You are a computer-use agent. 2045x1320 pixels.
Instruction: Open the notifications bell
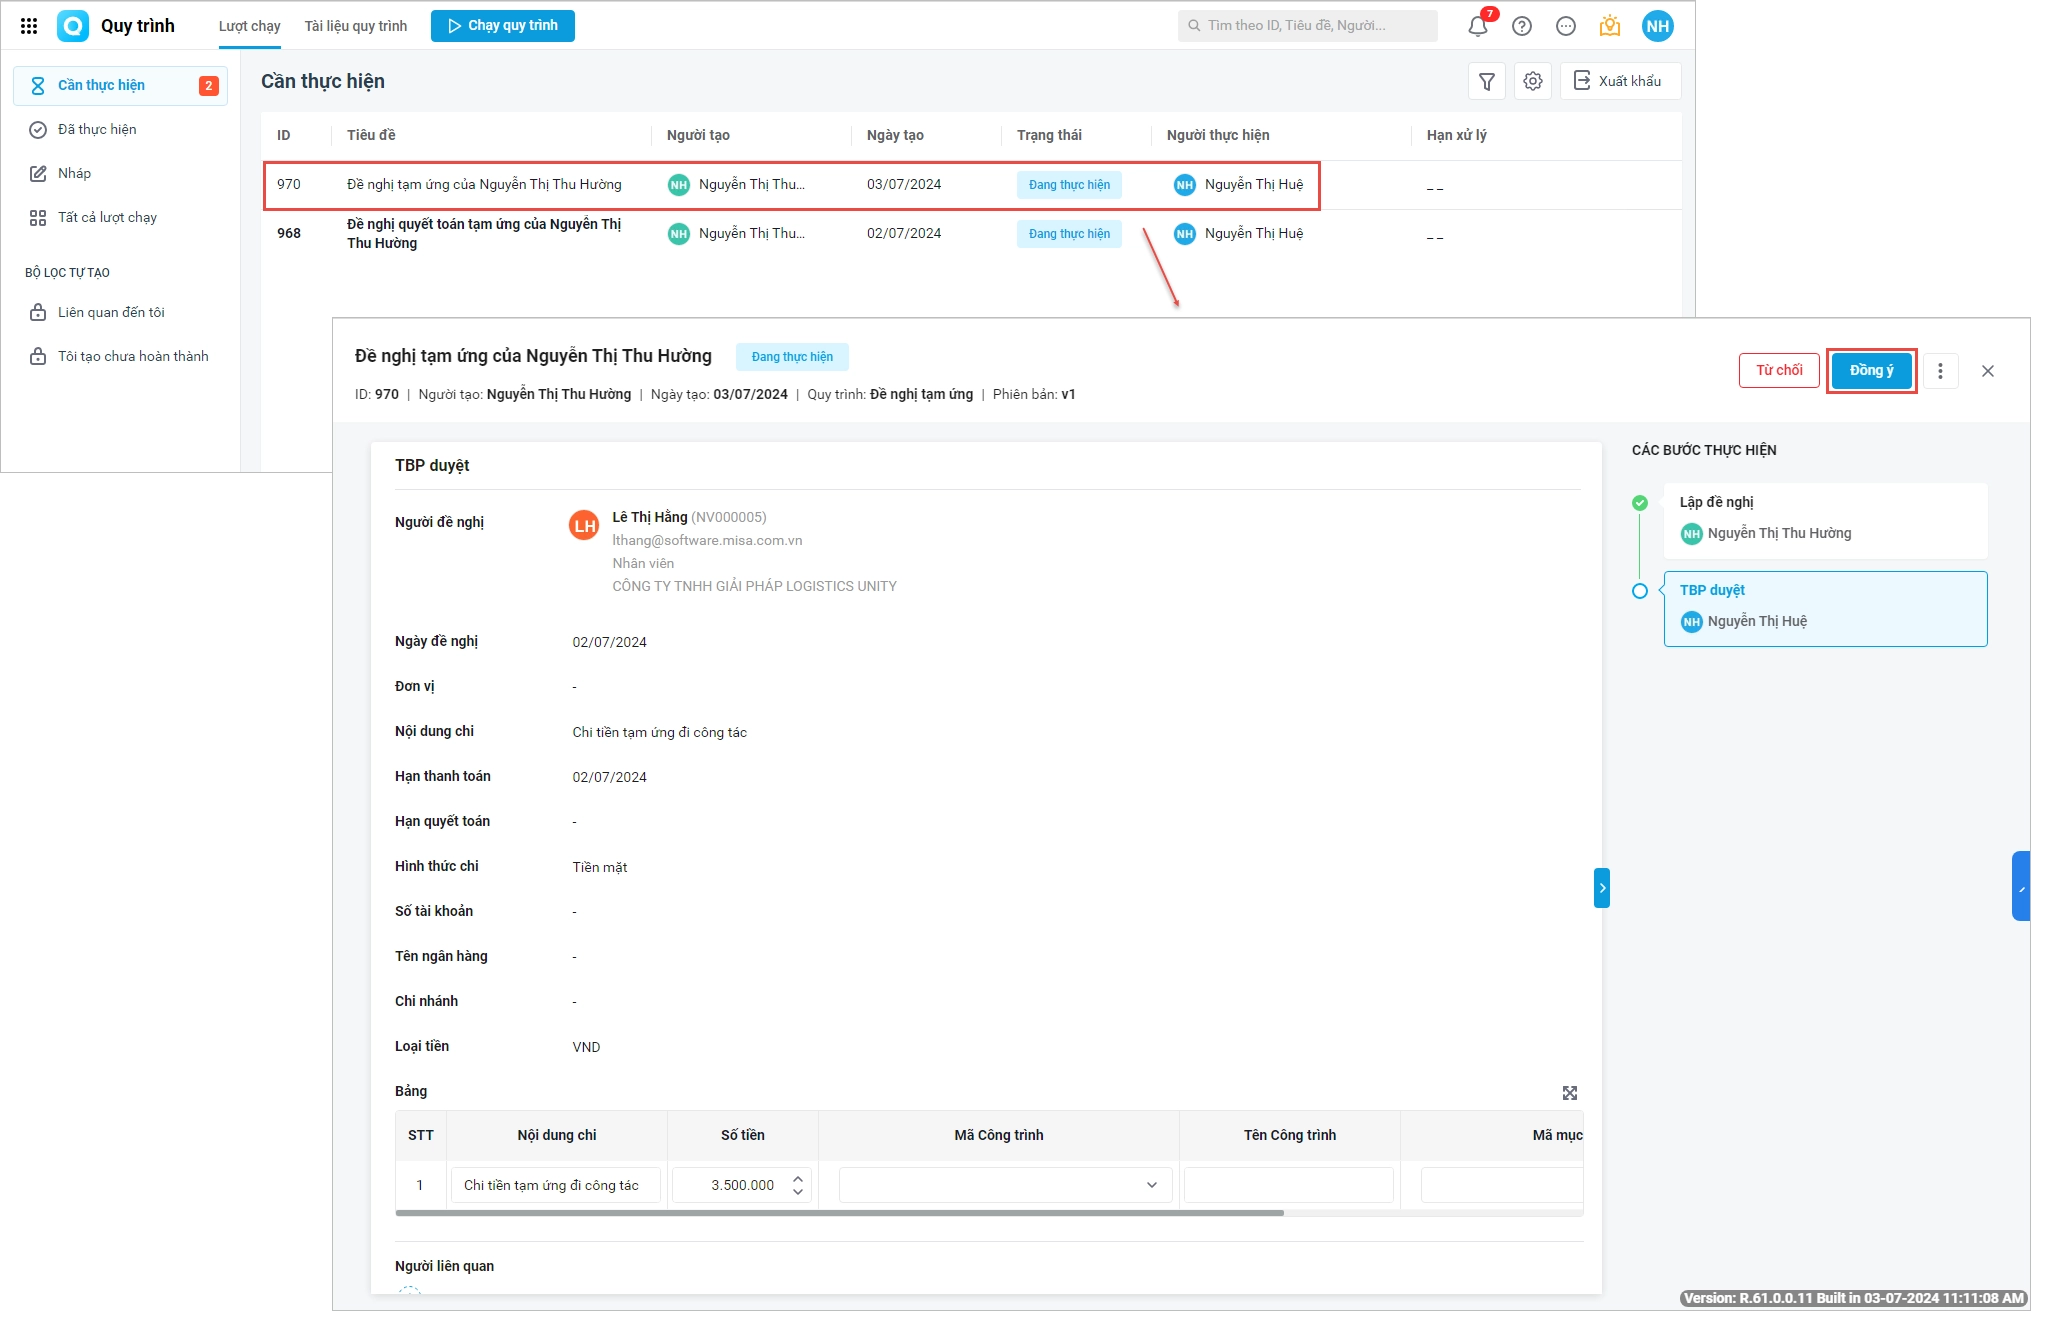coord(1478,26)
